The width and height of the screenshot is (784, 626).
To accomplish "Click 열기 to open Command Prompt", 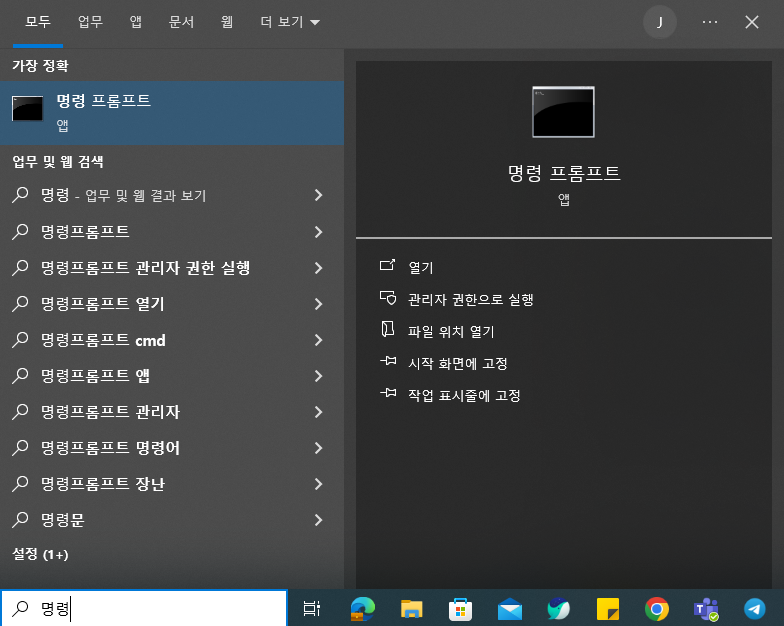I will coord(420,268).
